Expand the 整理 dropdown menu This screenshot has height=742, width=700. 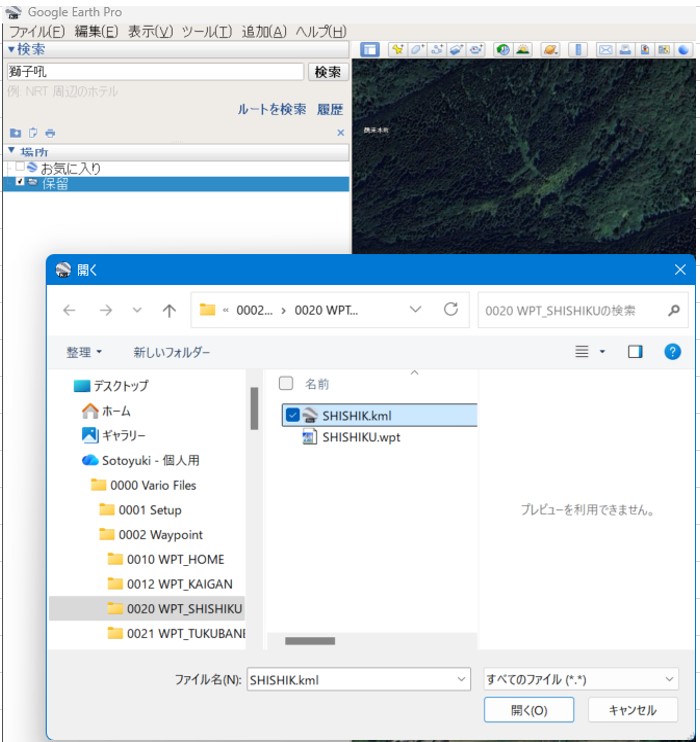click(x=84, y=352)
